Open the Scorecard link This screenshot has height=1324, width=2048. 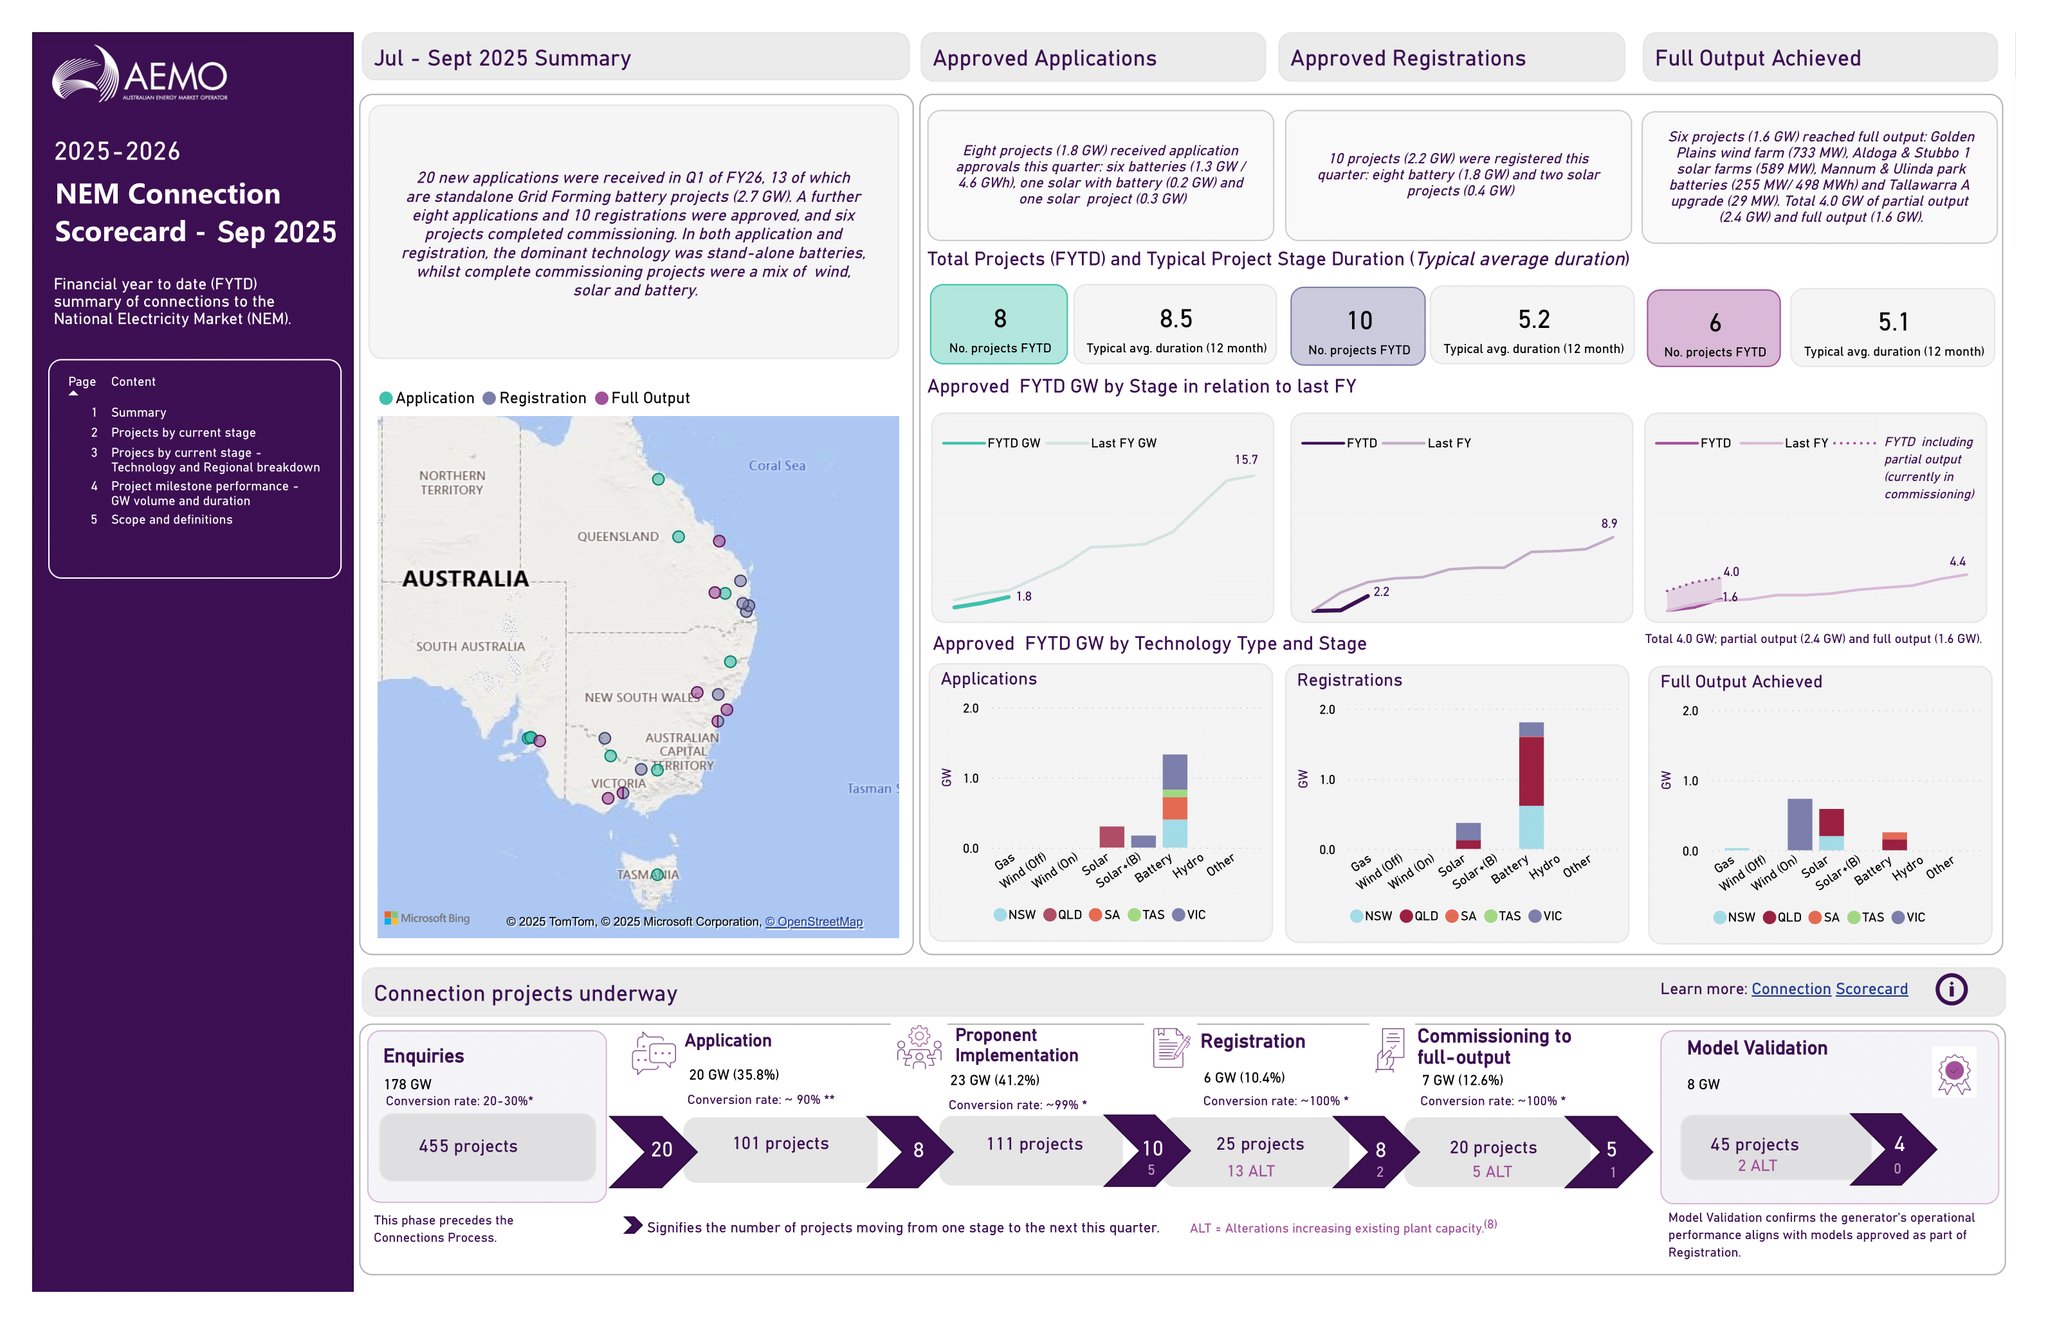click(1872, 989)
